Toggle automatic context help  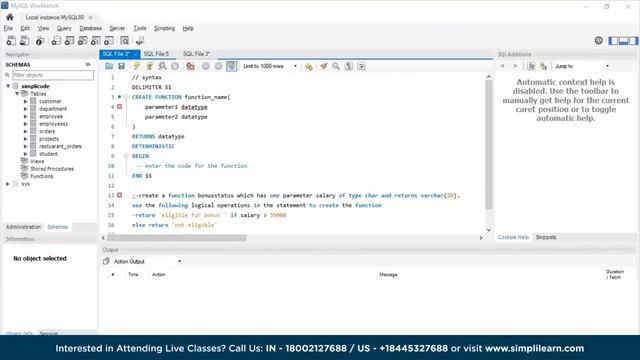click(543, 66)
